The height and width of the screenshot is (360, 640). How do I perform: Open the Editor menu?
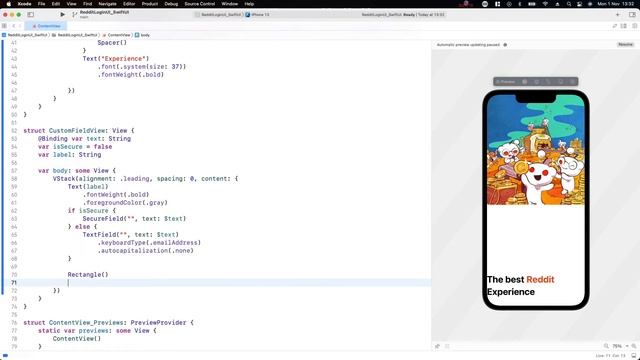coord(129,4)
